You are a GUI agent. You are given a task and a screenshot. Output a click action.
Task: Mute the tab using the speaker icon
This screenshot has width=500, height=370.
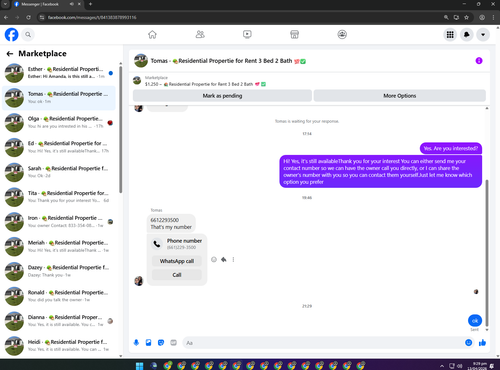[72, 4]
